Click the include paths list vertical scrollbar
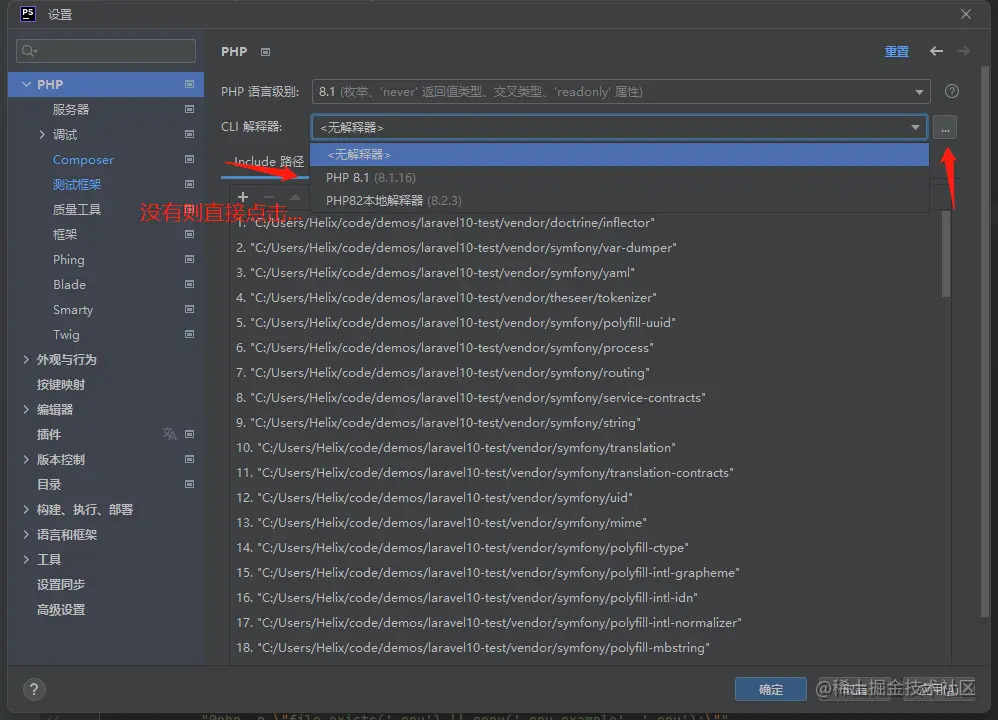 [946, 254]
